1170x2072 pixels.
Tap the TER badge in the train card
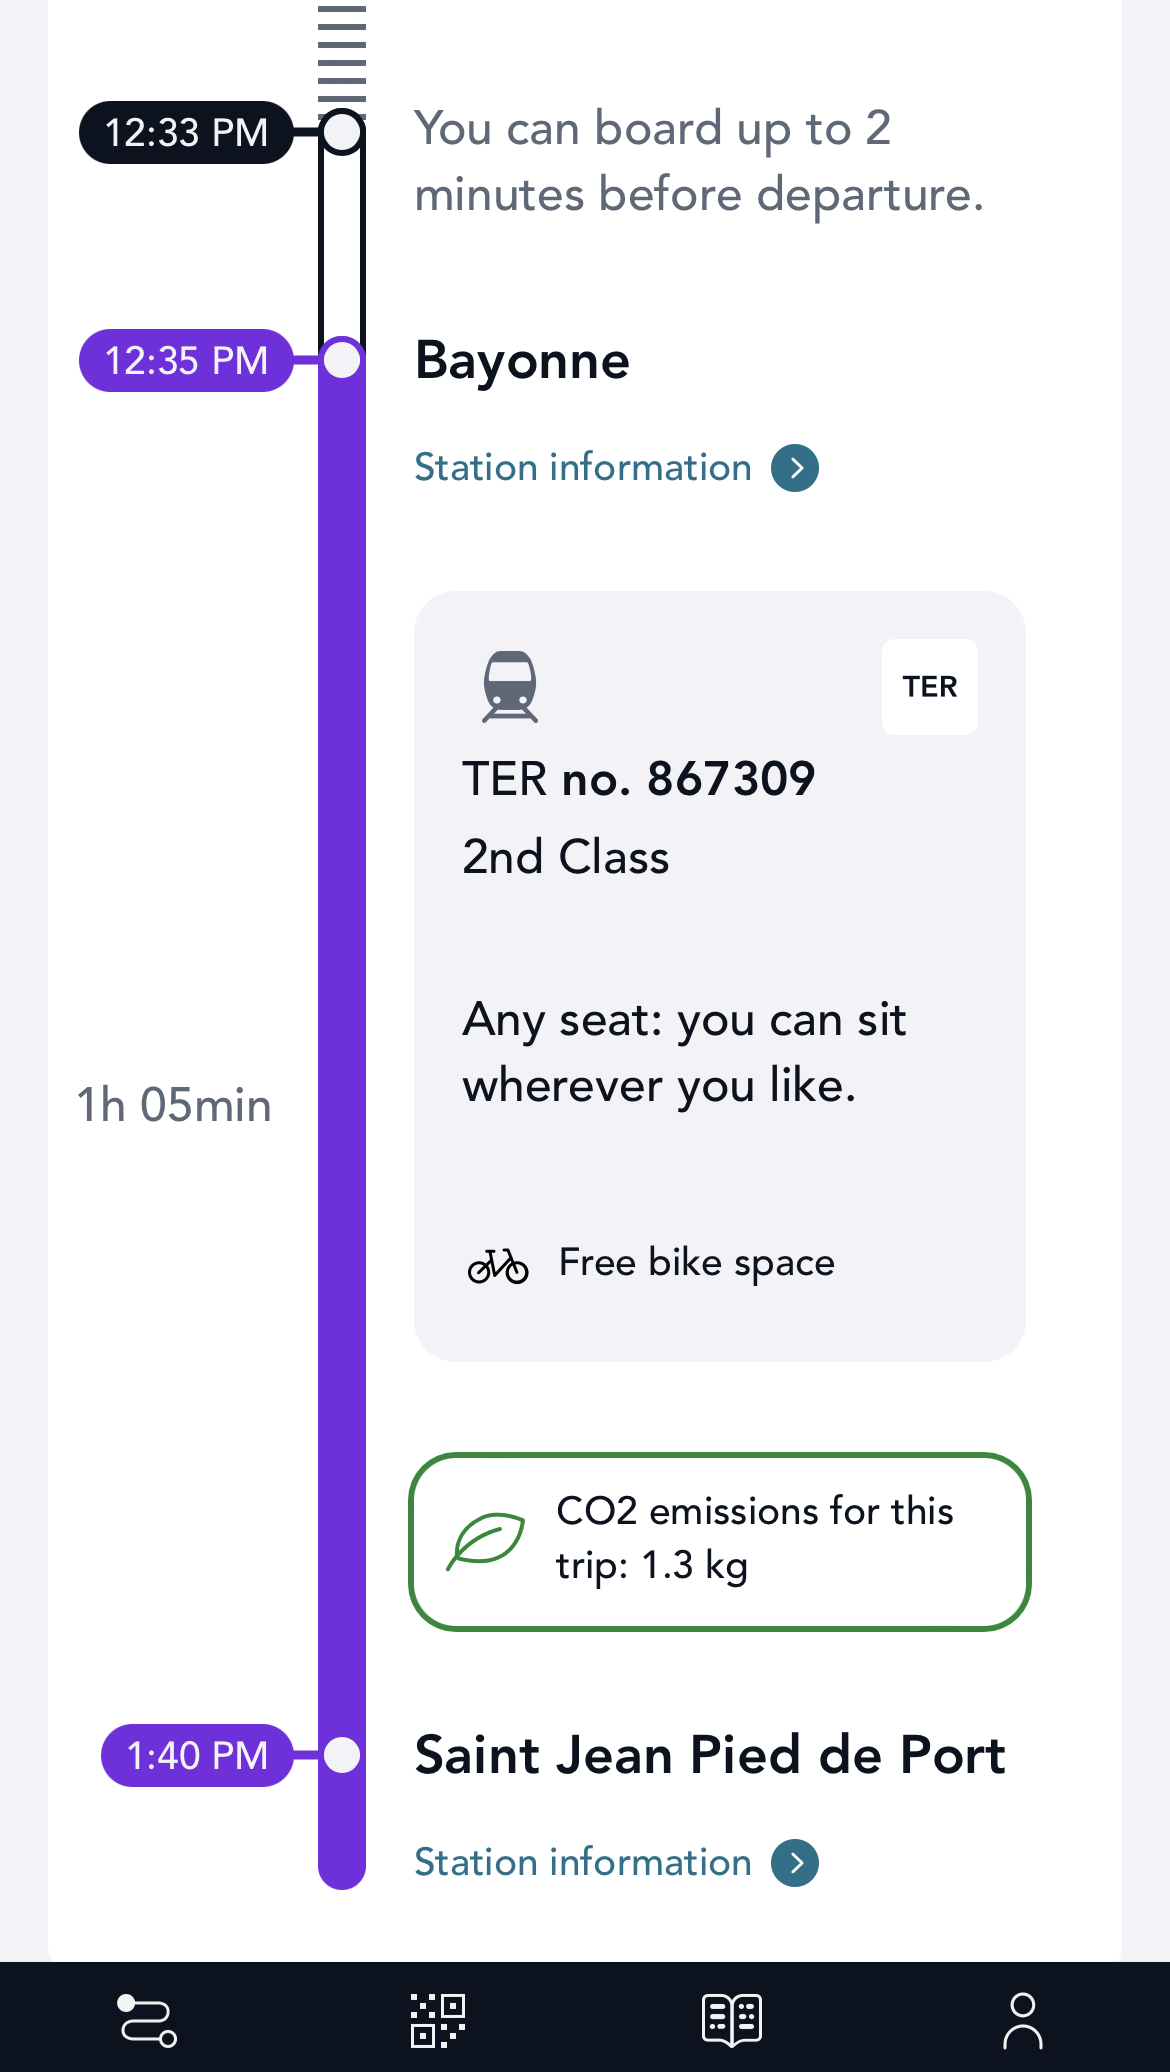[x=929, y=687]
